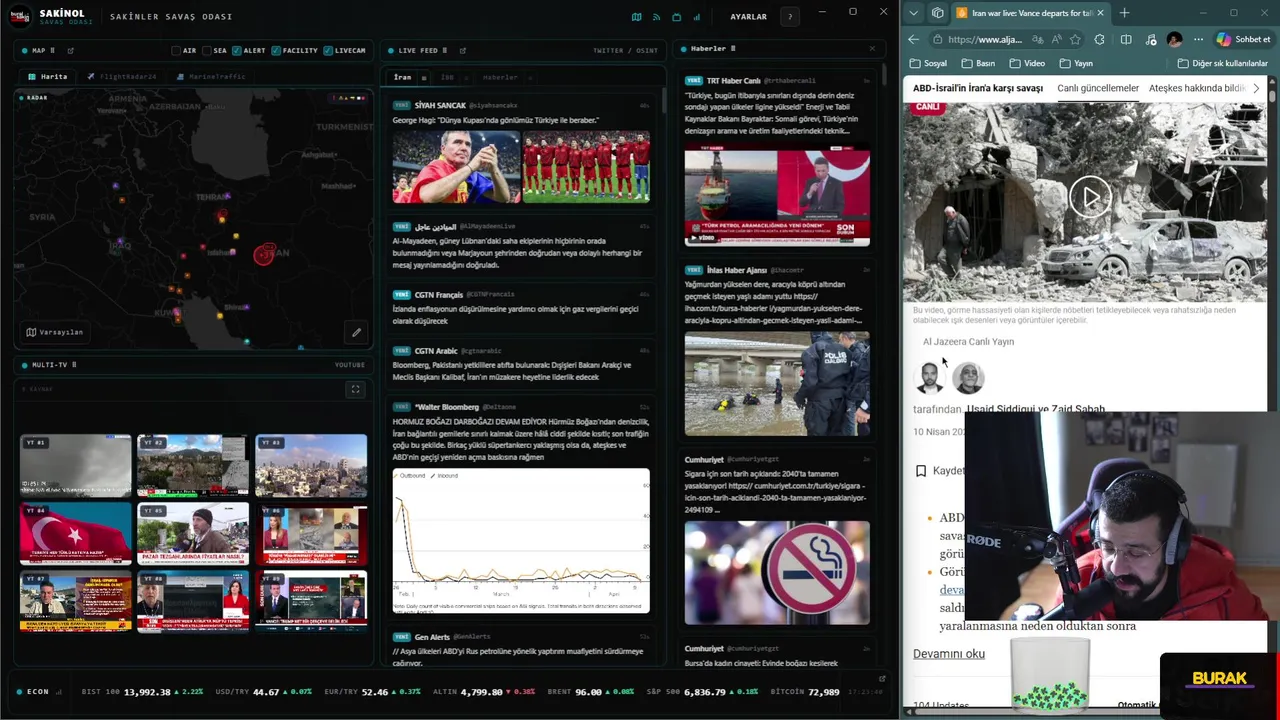
Task: Open the Hormuz traffic chart image
Action: 521,541
